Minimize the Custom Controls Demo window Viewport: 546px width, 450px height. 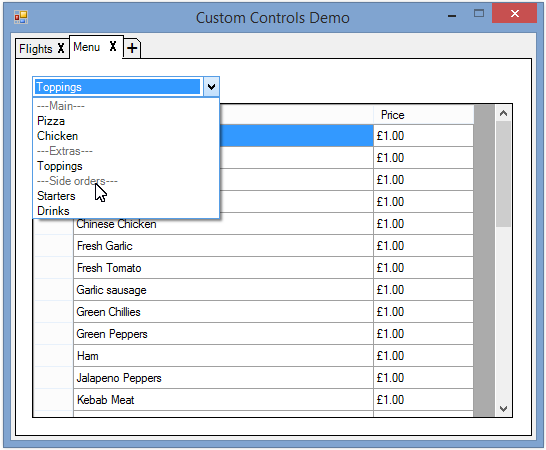pos(452,15)
